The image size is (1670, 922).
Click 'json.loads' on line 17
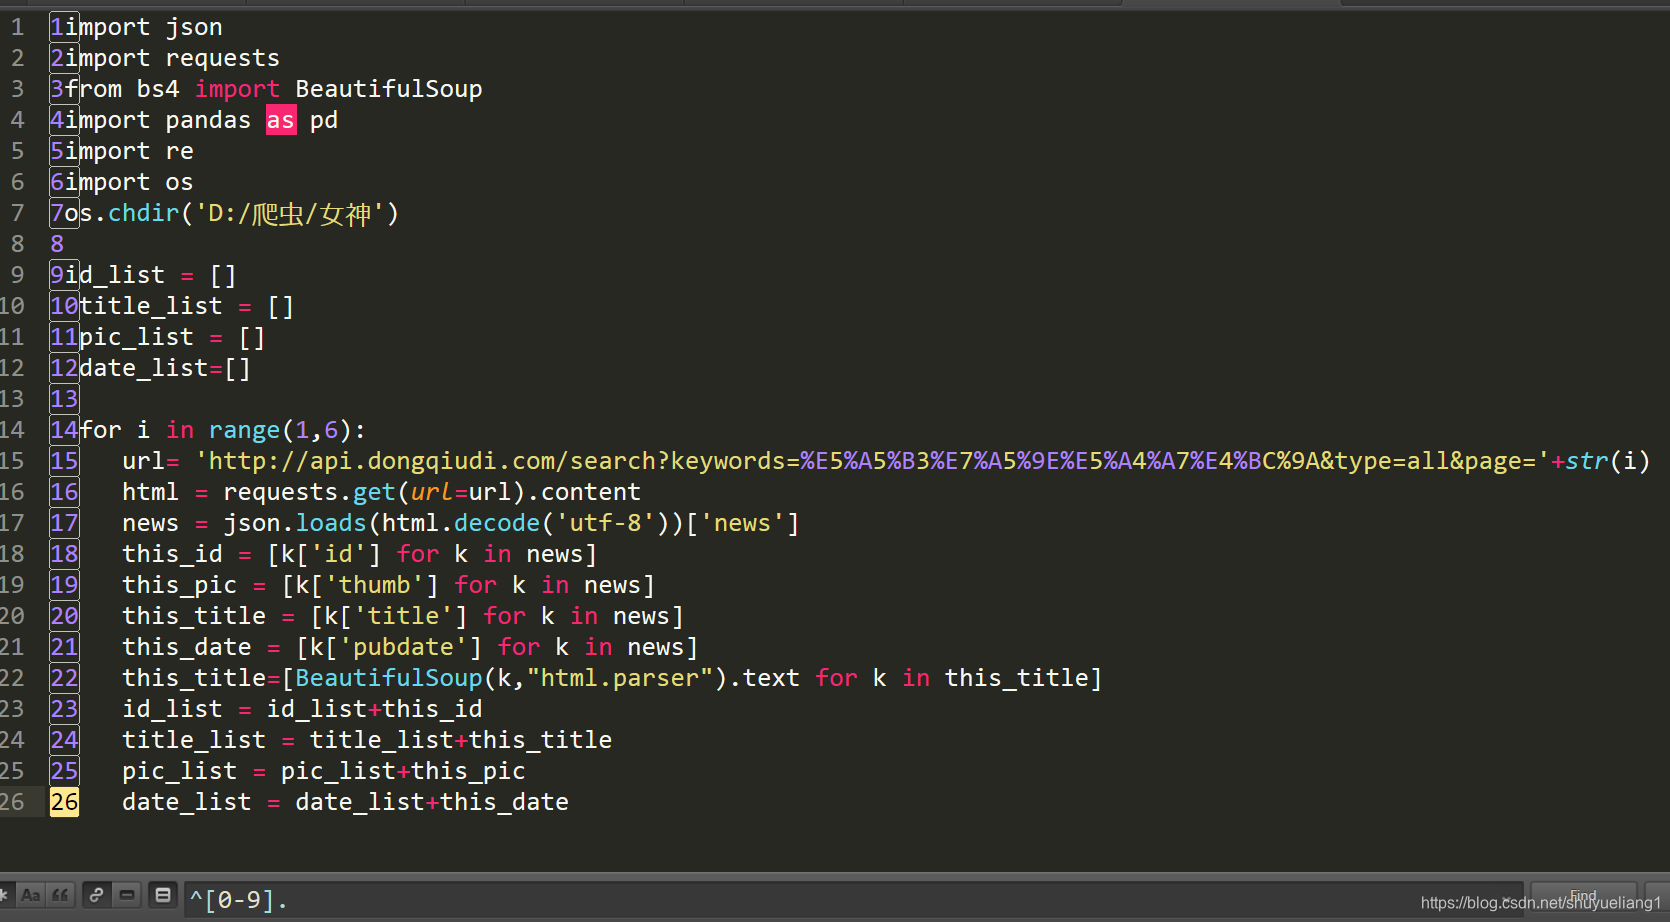click(295, 523)
